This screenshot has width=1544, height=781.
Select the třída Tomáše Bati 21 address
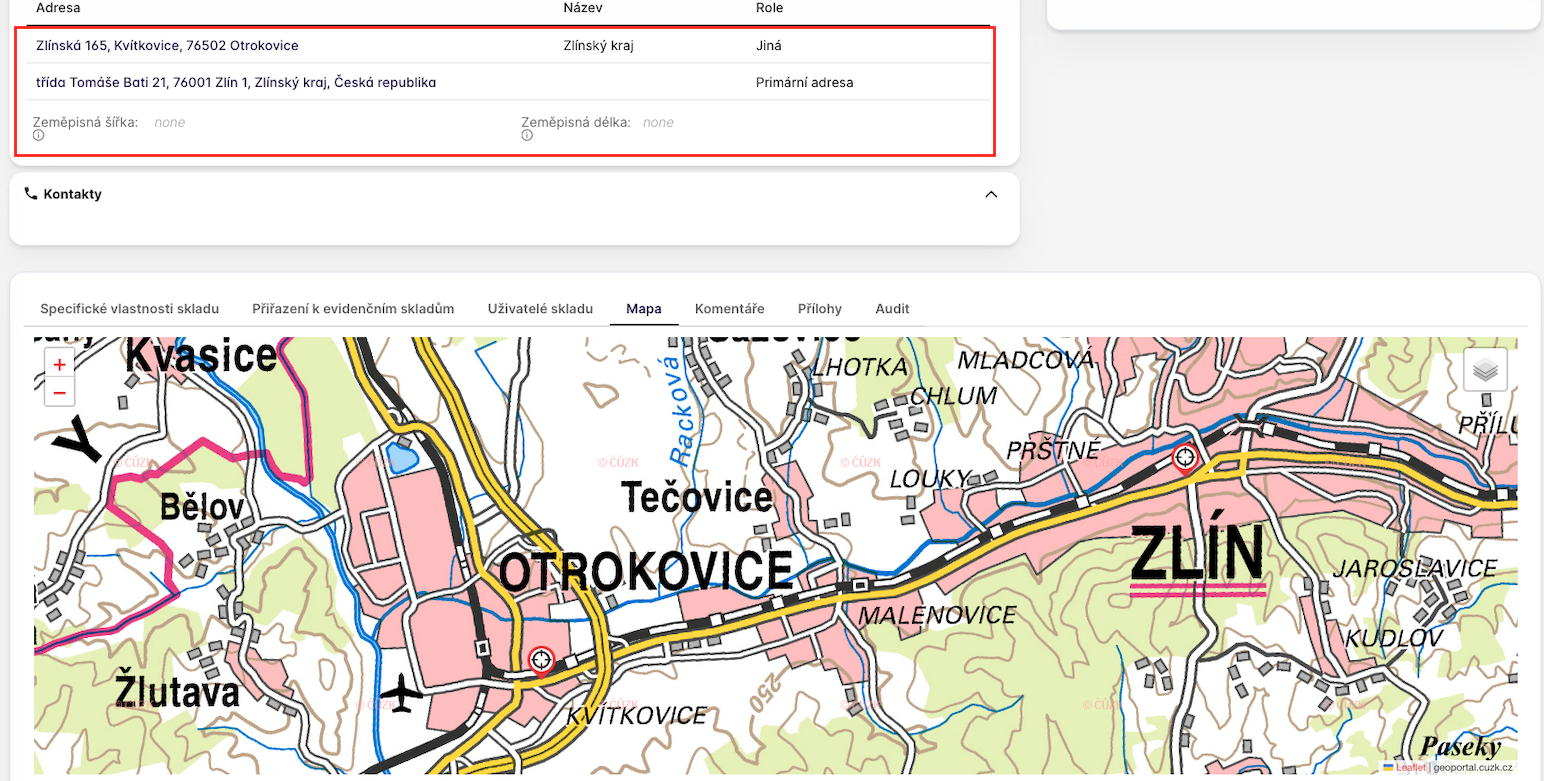coord(236,83)
